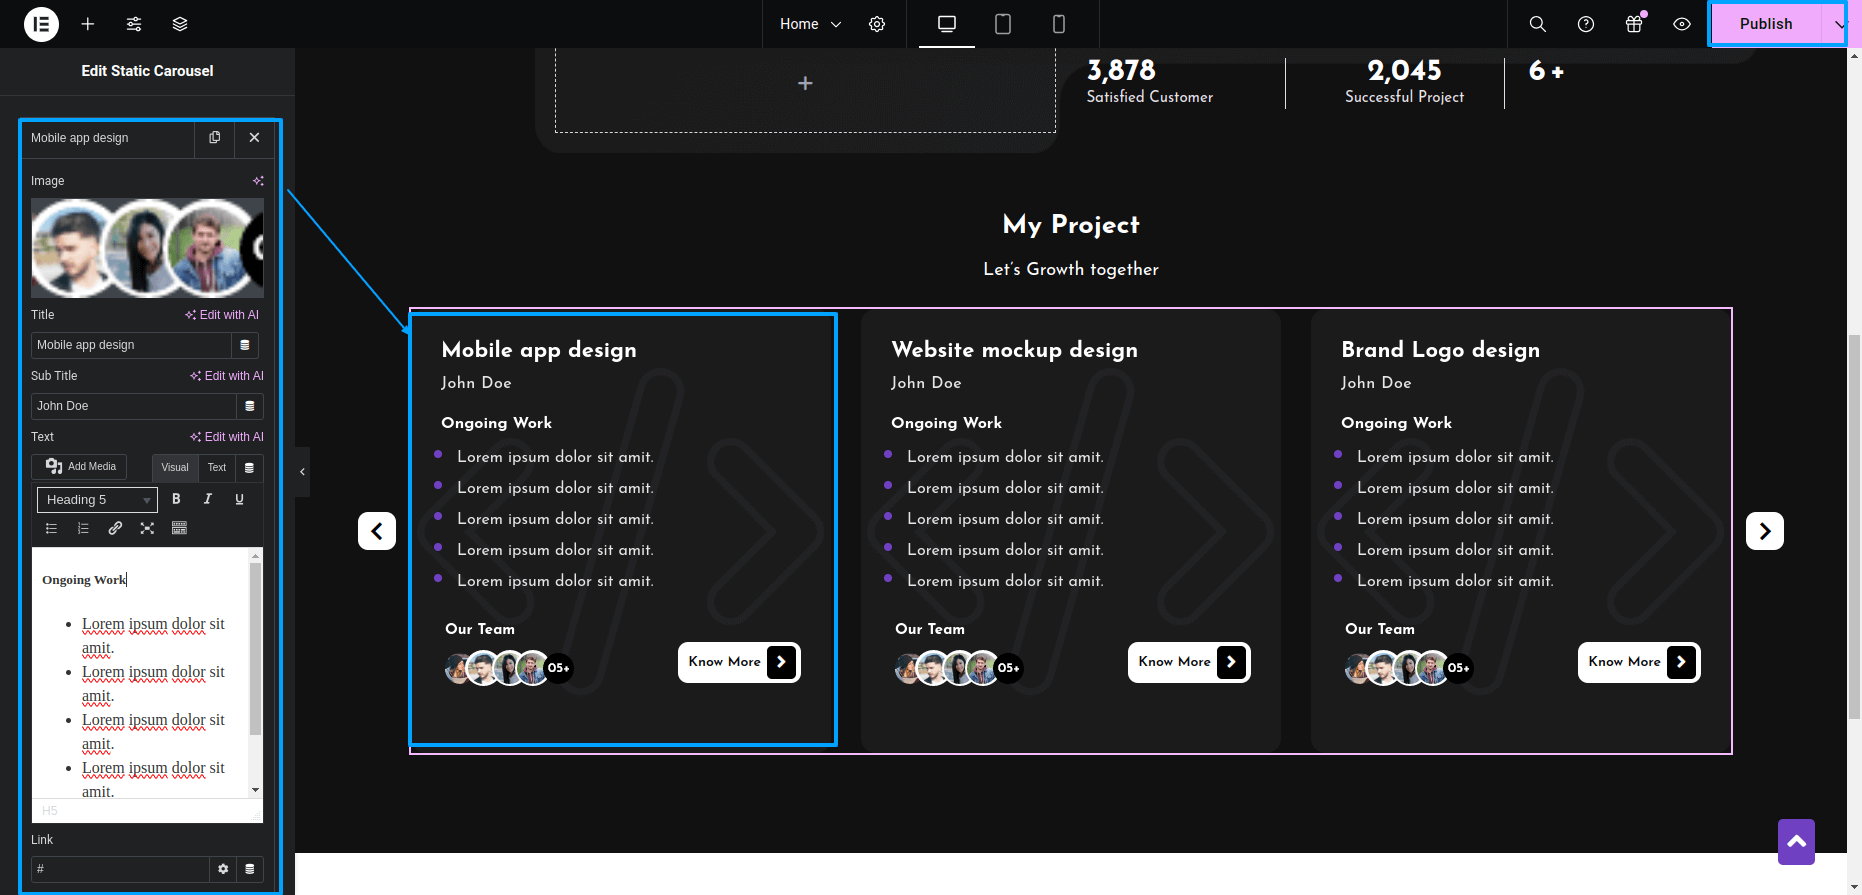1862x895 pixels.
Task: Open What's New gift icon
Action: click(x=1634, y=24)
